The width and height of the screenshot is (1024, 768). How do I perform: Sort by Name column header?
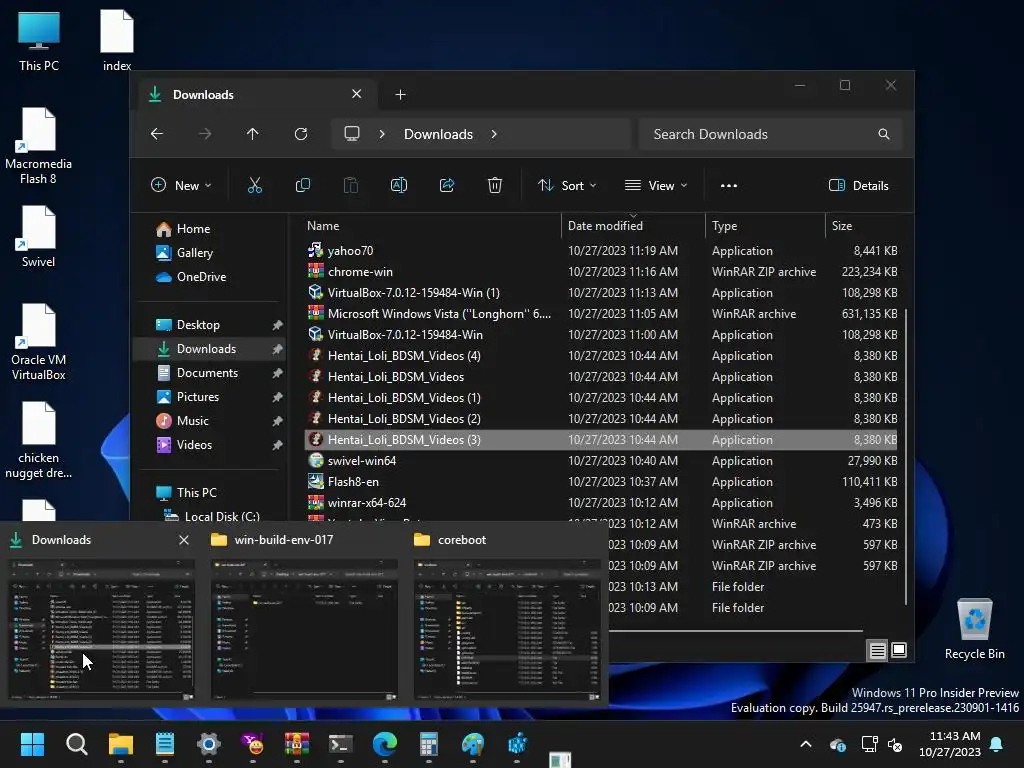(x=432, y=225)
